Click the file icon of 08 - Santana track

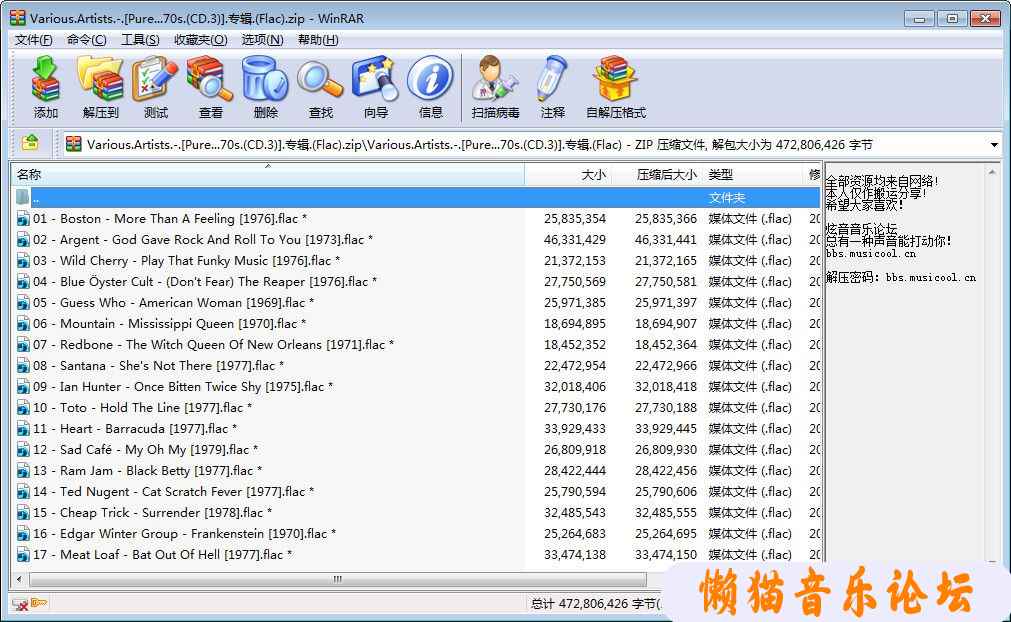pyautogui.click(x=23, y=366)
